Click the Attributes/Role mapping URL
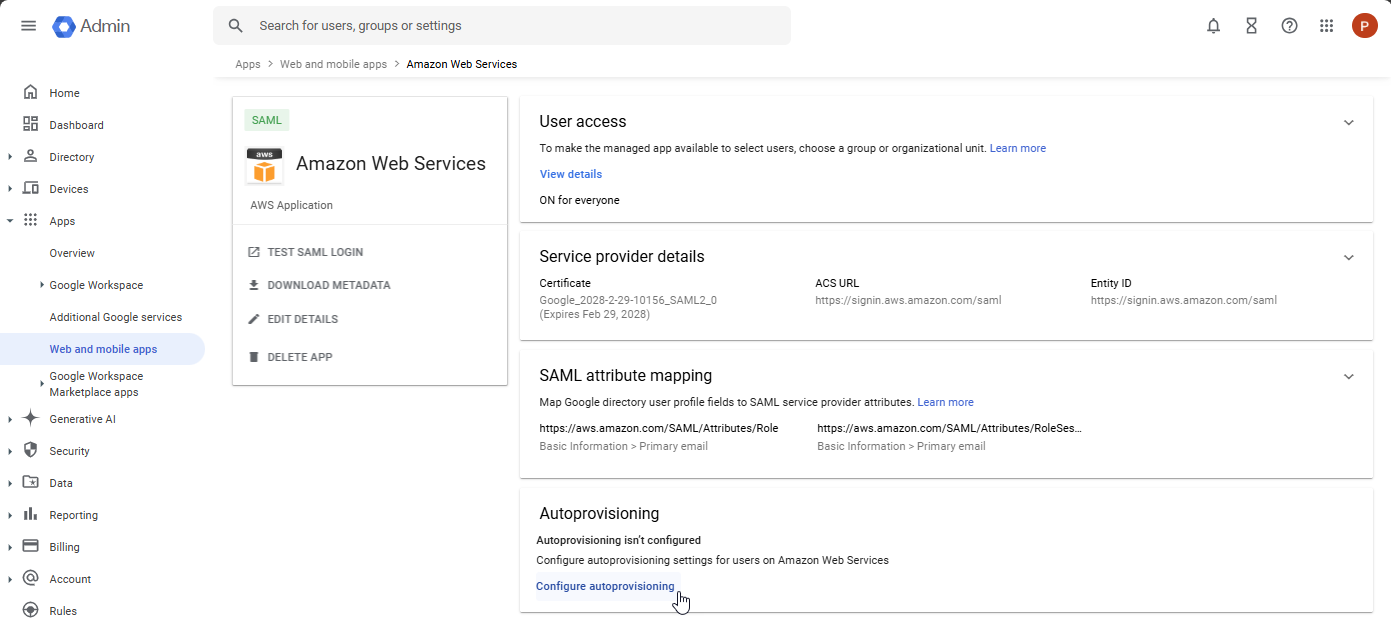Viewport: 1391px width, 623px height. tap(659, 428)
